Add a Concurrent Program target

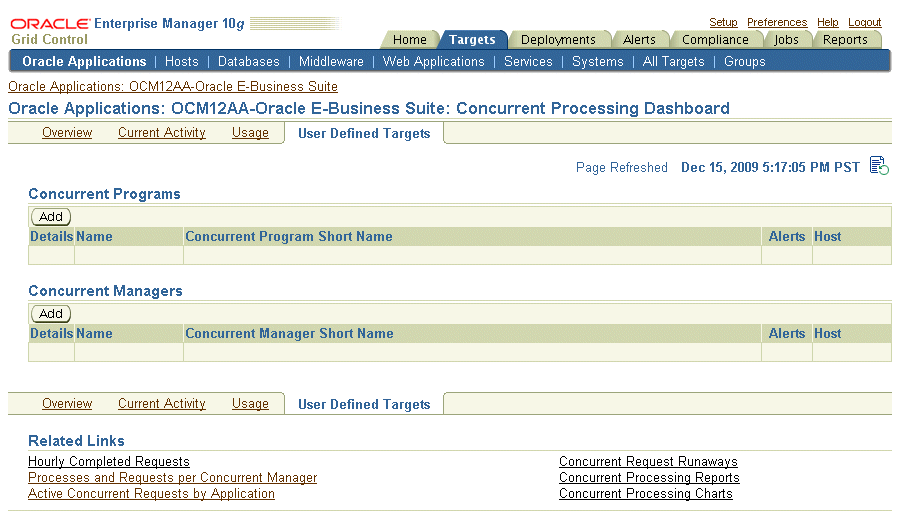pos(51,217)
